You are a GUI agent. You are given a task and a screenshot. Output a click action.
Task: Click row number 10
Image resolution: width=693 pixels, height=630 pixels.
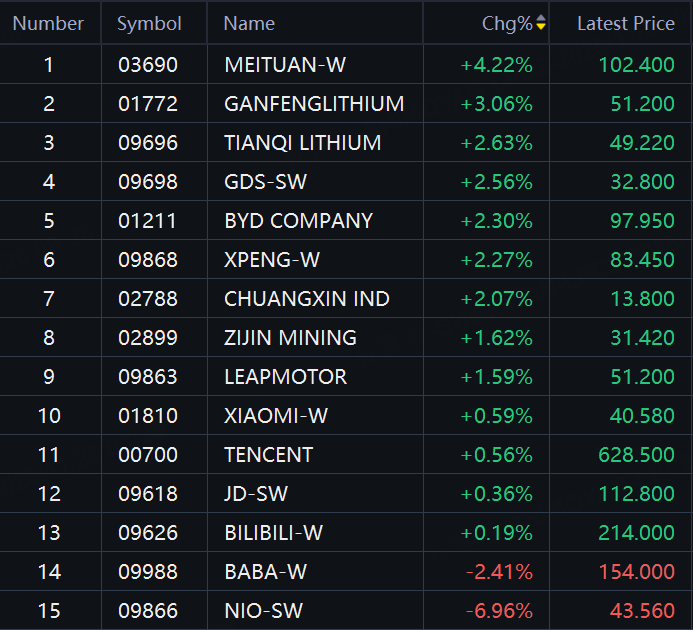tap(49, 416)
